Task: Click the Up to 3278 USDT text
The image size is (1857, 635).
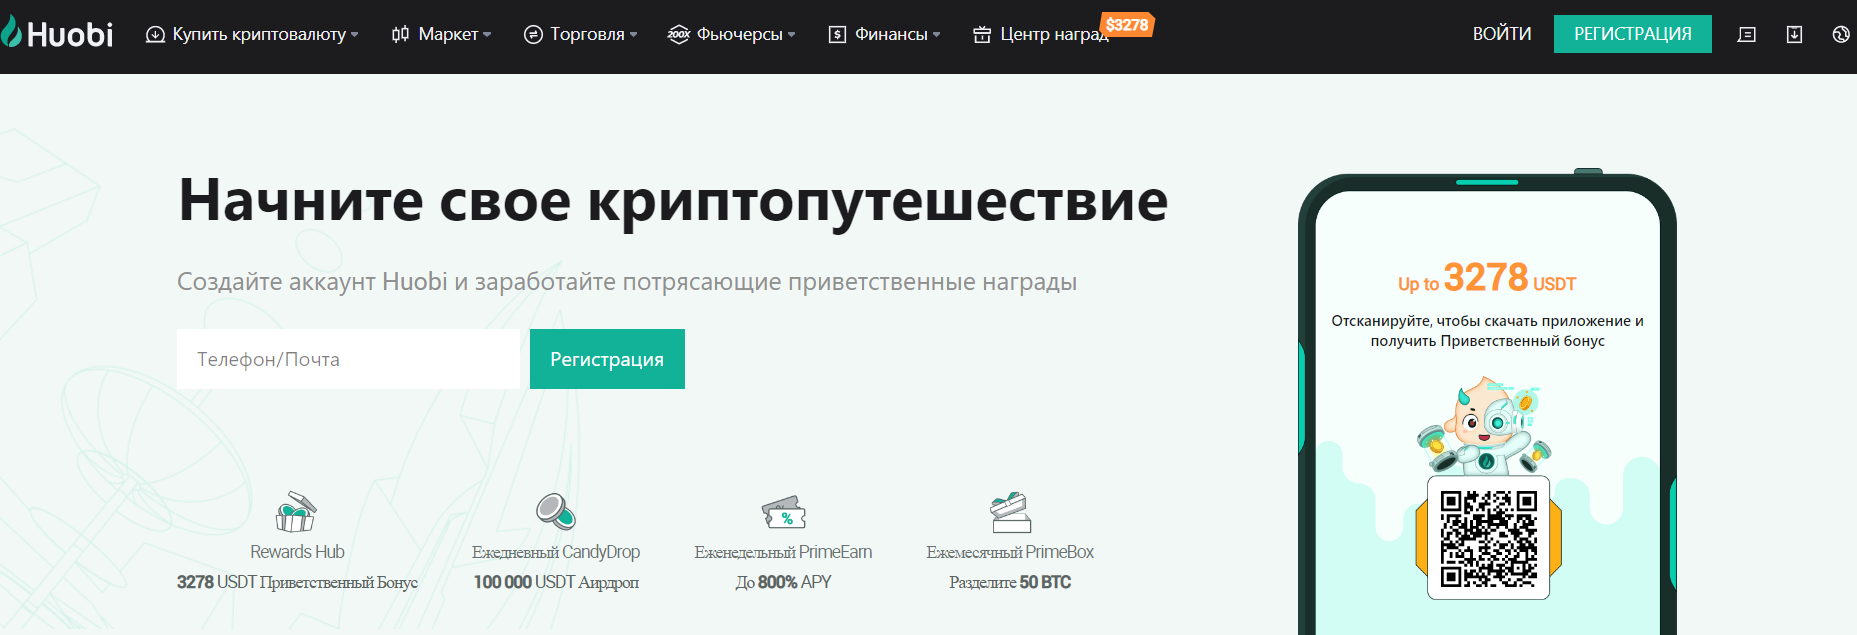Action: (x=1487, y=277)
